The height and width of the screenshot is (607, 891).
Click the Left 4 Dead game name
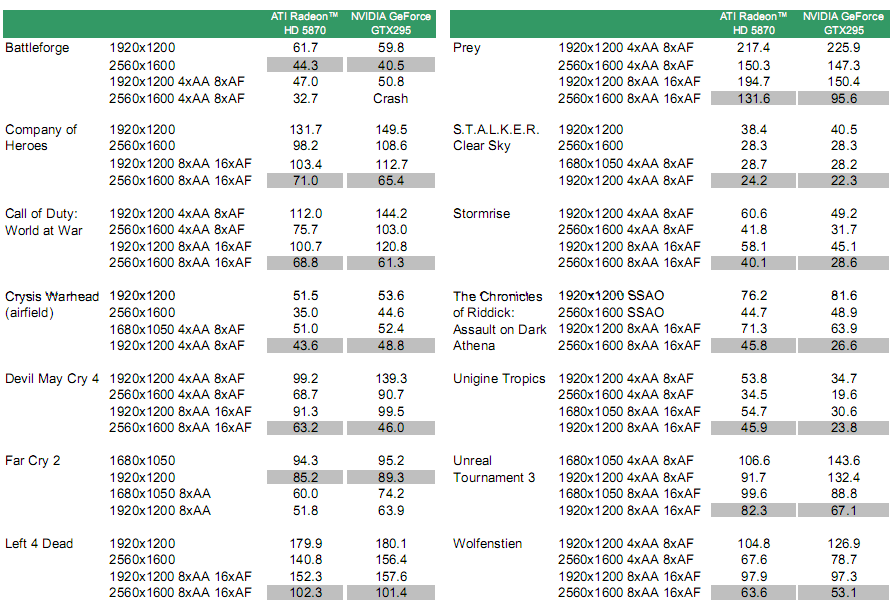[39, 544]
